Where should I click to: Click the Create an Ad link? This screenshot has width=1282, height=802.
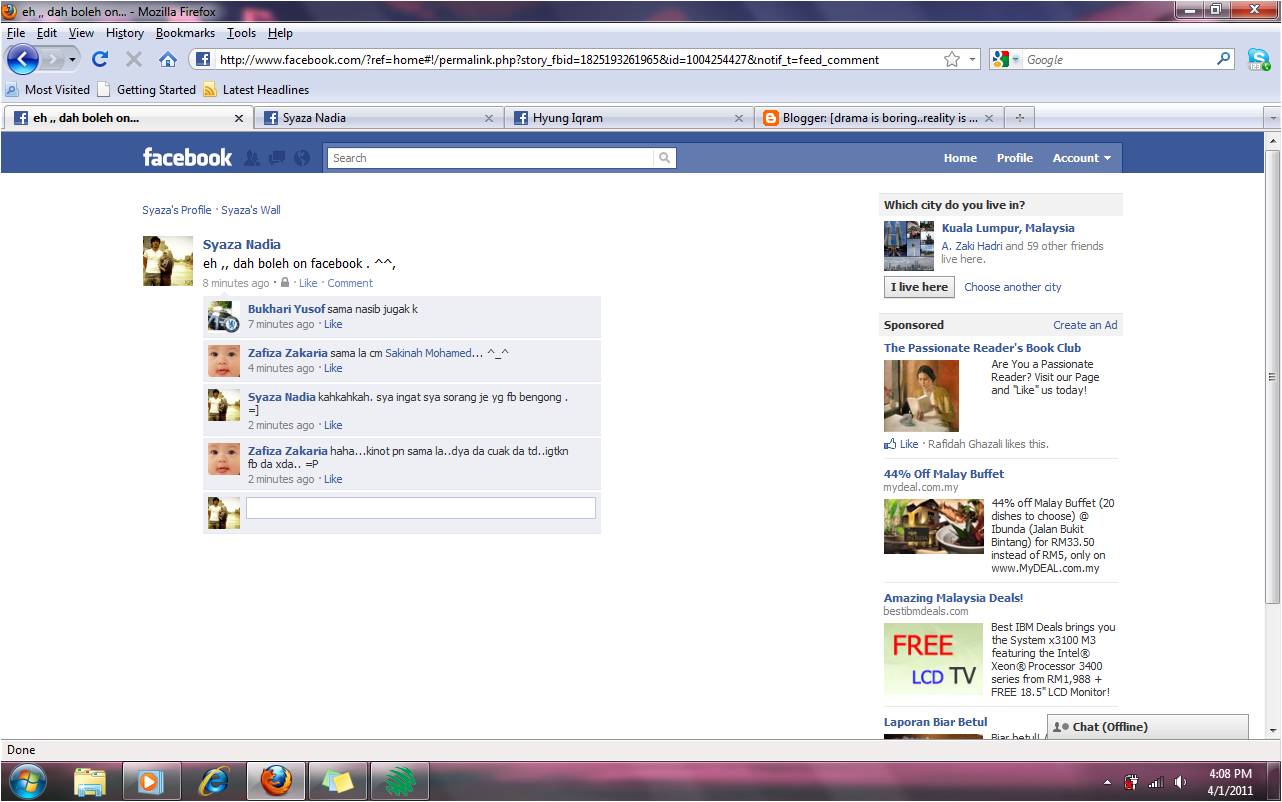1085,325
